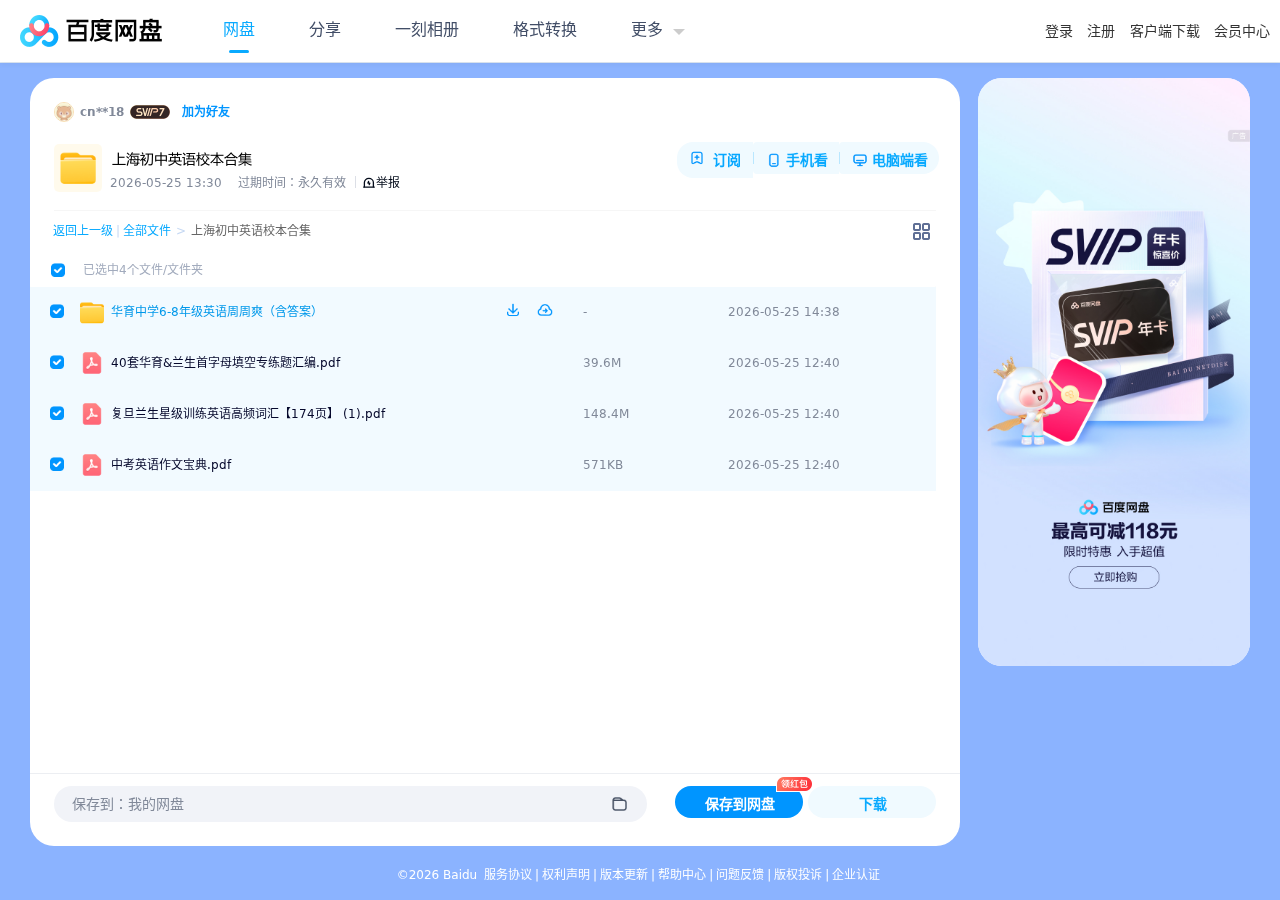Save 华育中学6-8年级 folder to cloud
This screenshot has height=900, width=1280.
(545, 310)
